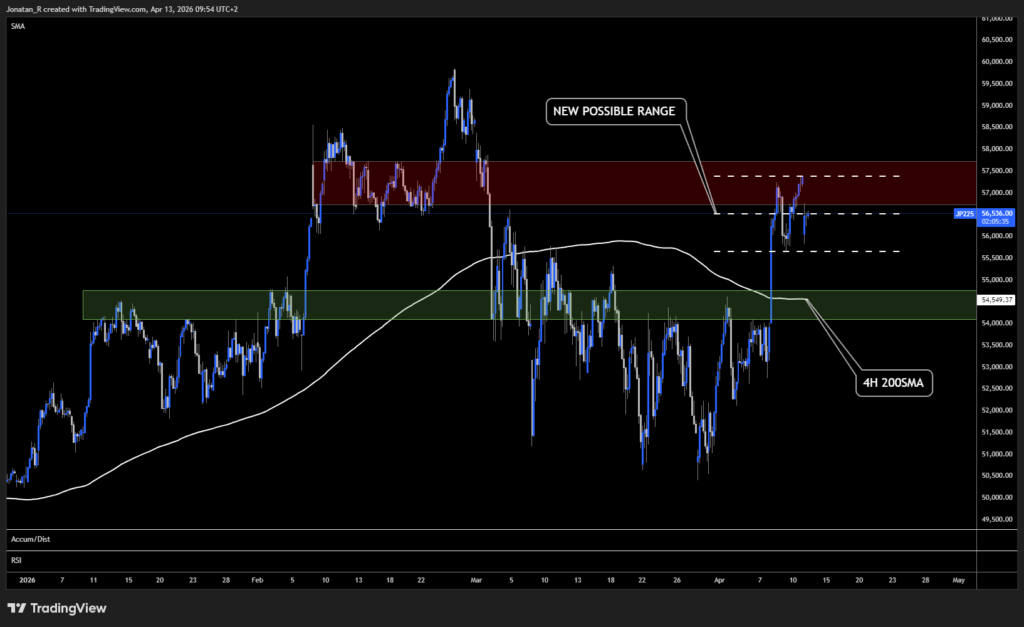The width and height of the screenshot is (1024, 627).
Task: Click the 60,000.00 price axis label
Action: tap(996, 62)
